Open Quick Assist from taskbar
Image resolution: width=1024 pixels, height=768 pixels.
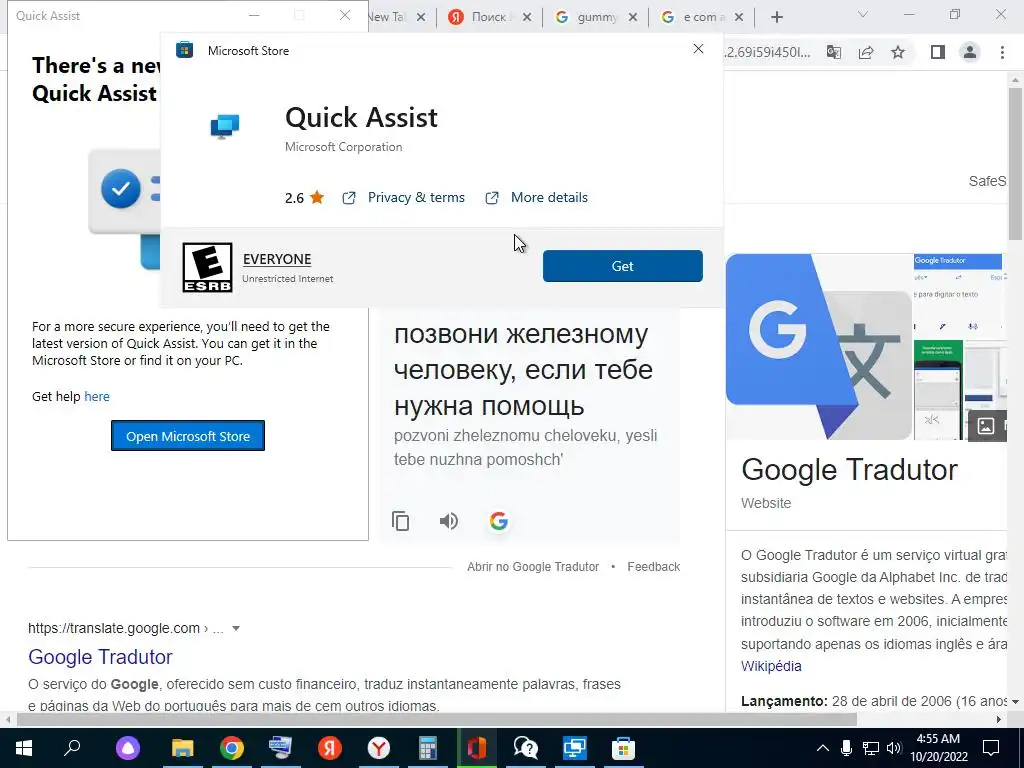click(x=575, y=748)
